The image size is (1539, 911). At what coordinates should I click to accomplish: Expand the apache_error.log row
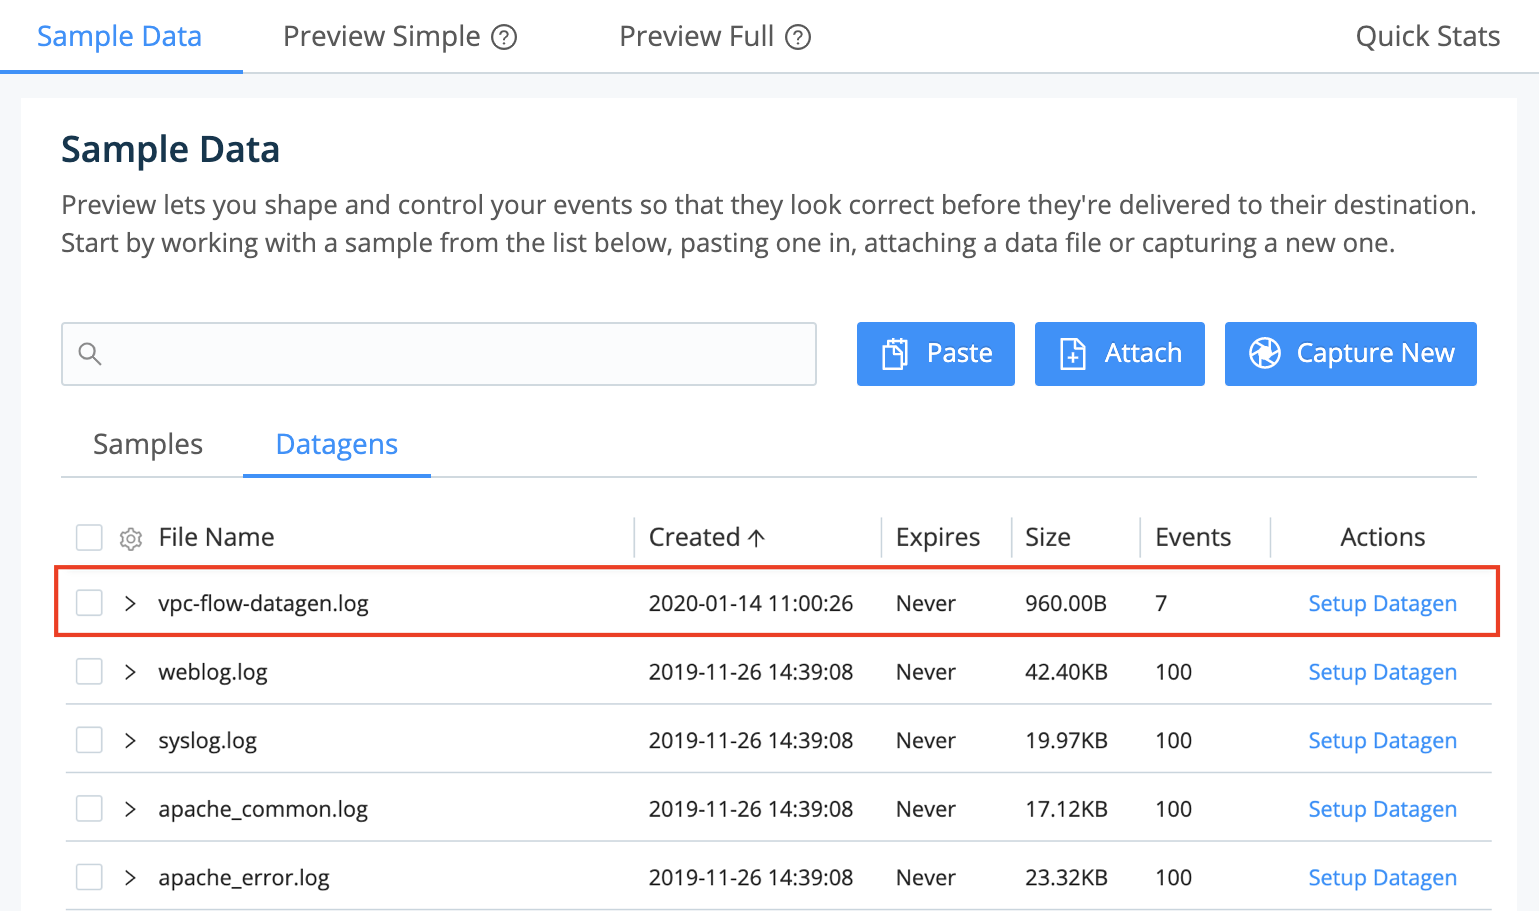point(130,877)
